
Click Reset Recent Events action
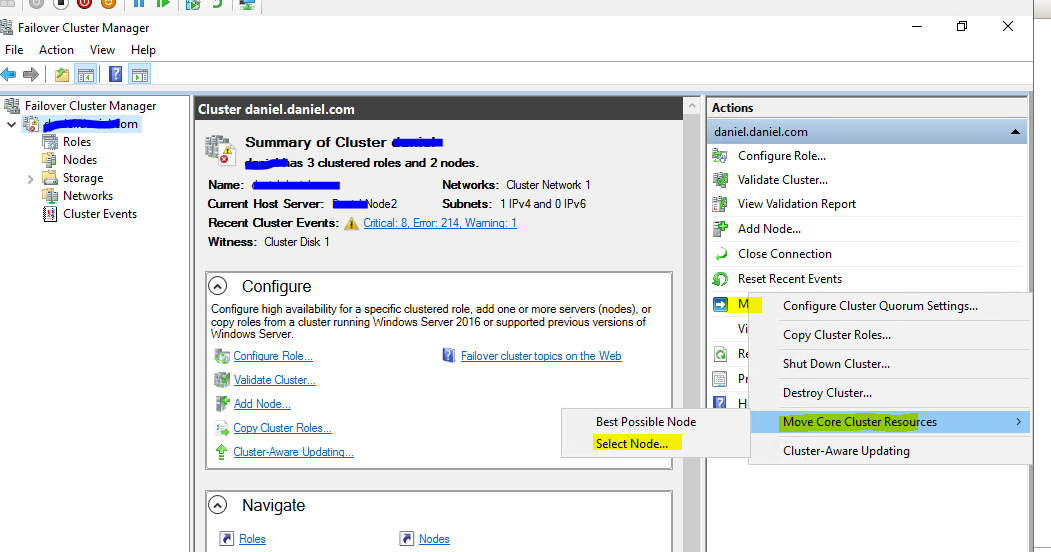coord(790,279)
